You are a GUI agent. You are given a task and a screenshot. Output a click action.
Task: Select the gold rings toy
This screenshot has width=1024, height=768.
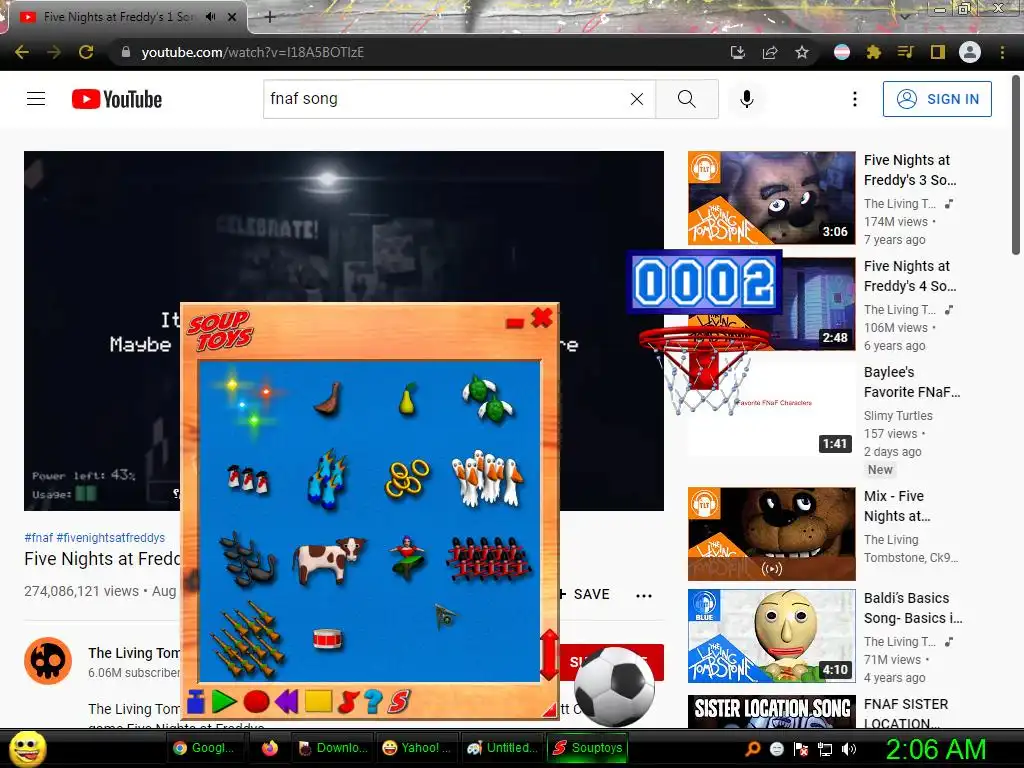pos(408,479)
